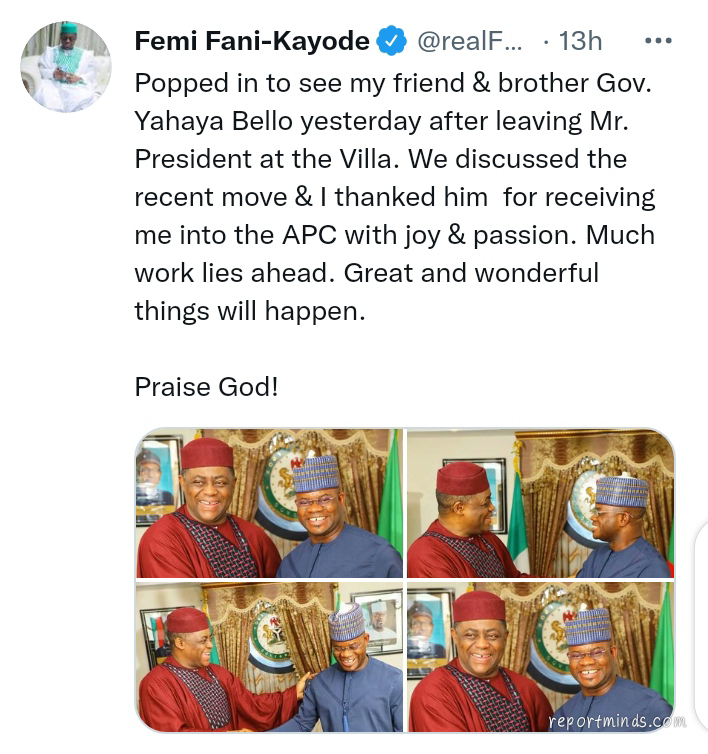The image size is (708, 754).
Task: Click the blue verified badge
Action: pyautogui.click(x=390, y=42)
